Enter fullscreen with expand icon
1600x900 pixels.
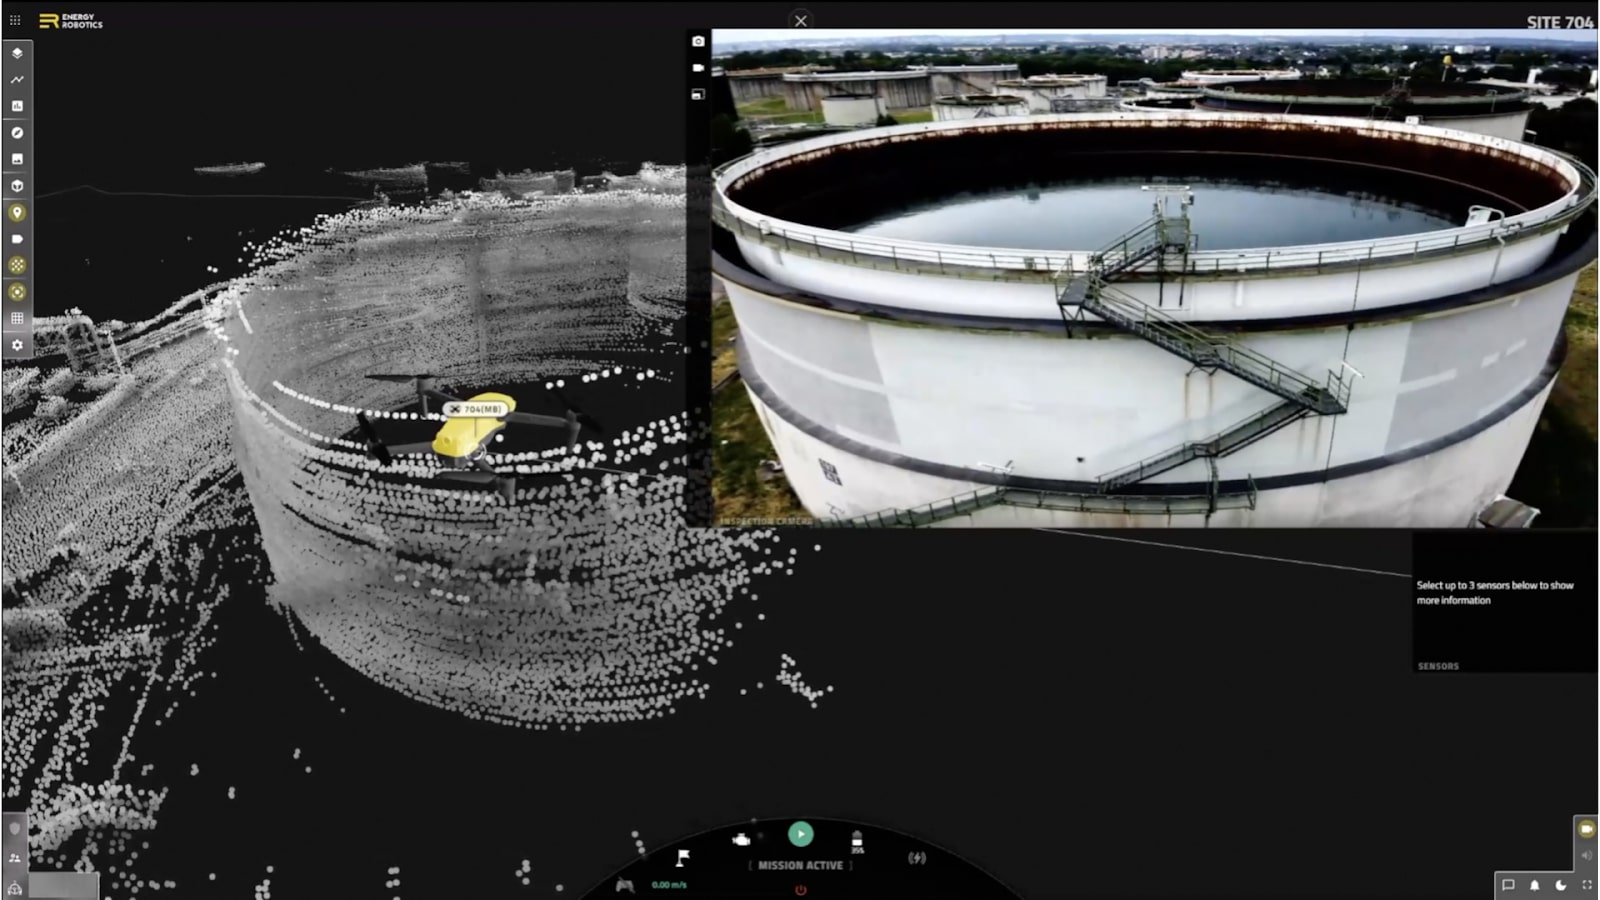pyautogui.click(x=1587, y=885)
